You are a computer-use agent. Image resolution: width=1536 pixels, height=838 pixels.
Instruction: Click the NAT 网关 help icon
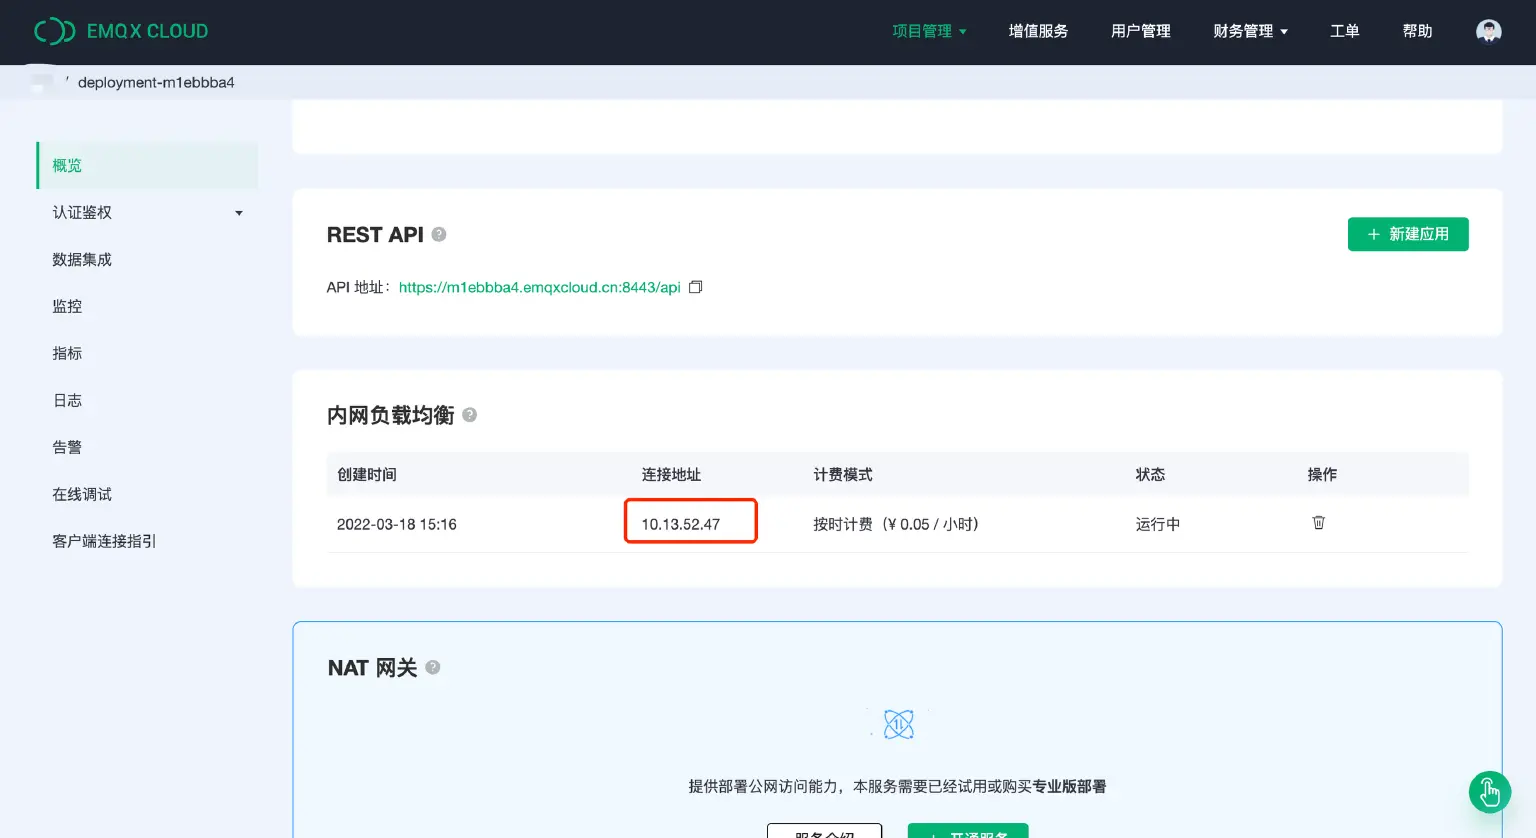(x=433, y=667)
